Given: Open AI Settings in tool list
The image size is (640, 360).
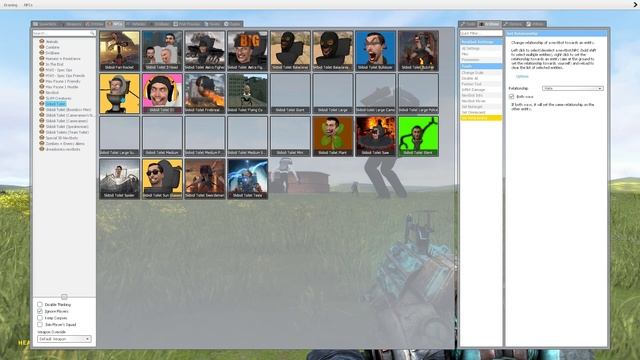Looking at the screenshot, I should pos(481,48).
